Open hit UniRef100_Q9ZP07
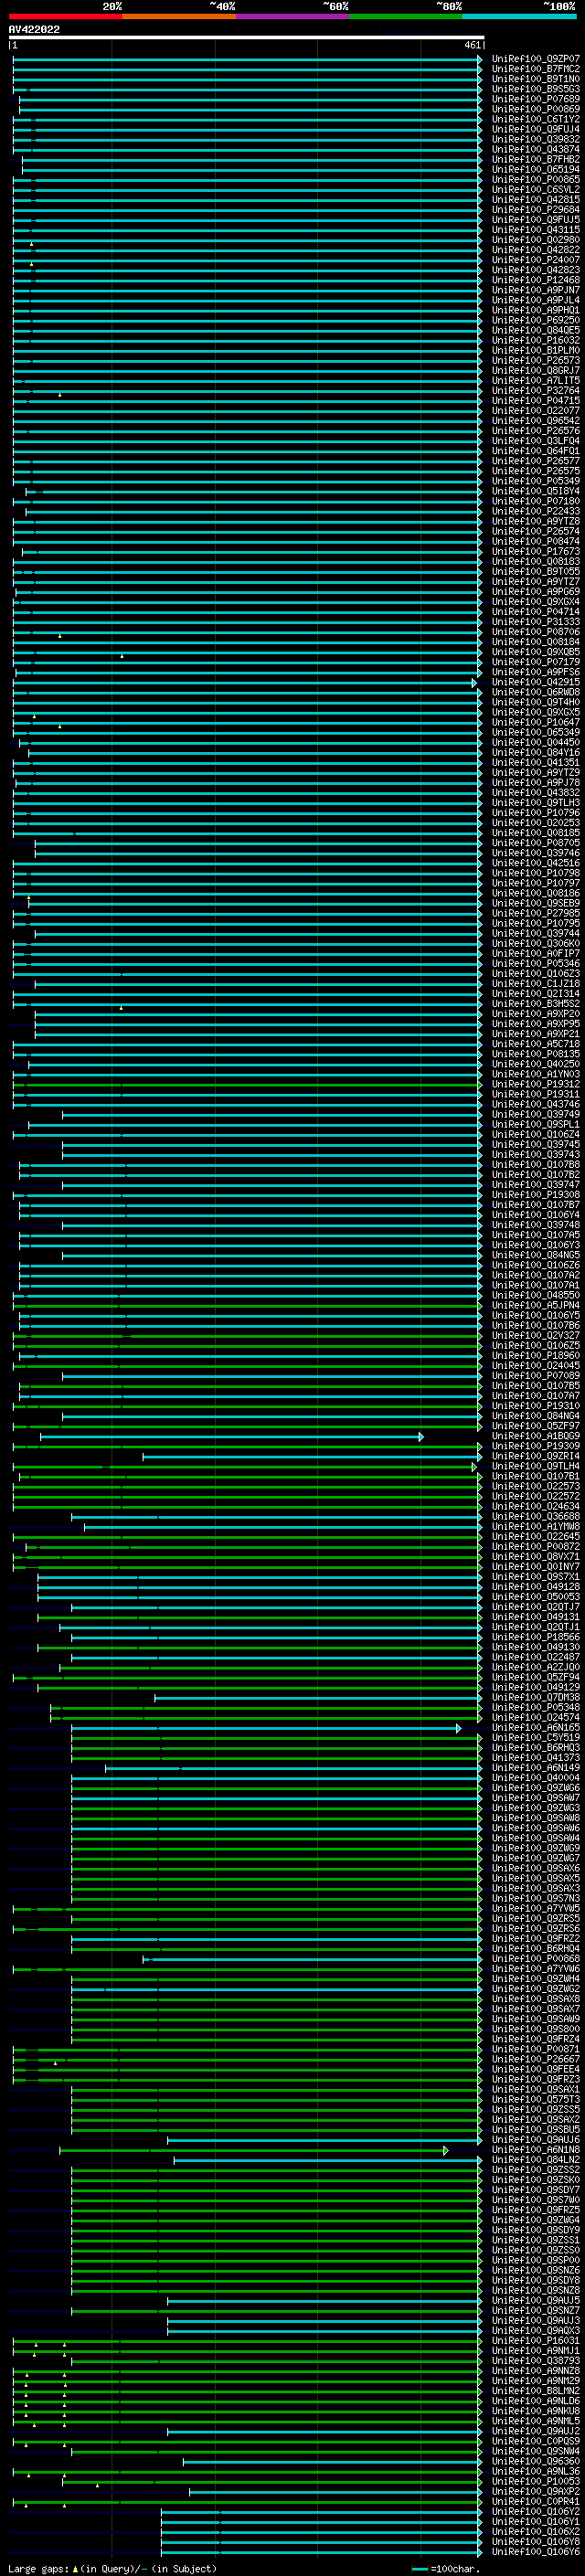The image size is (585, 2576). tap(535, 59)
